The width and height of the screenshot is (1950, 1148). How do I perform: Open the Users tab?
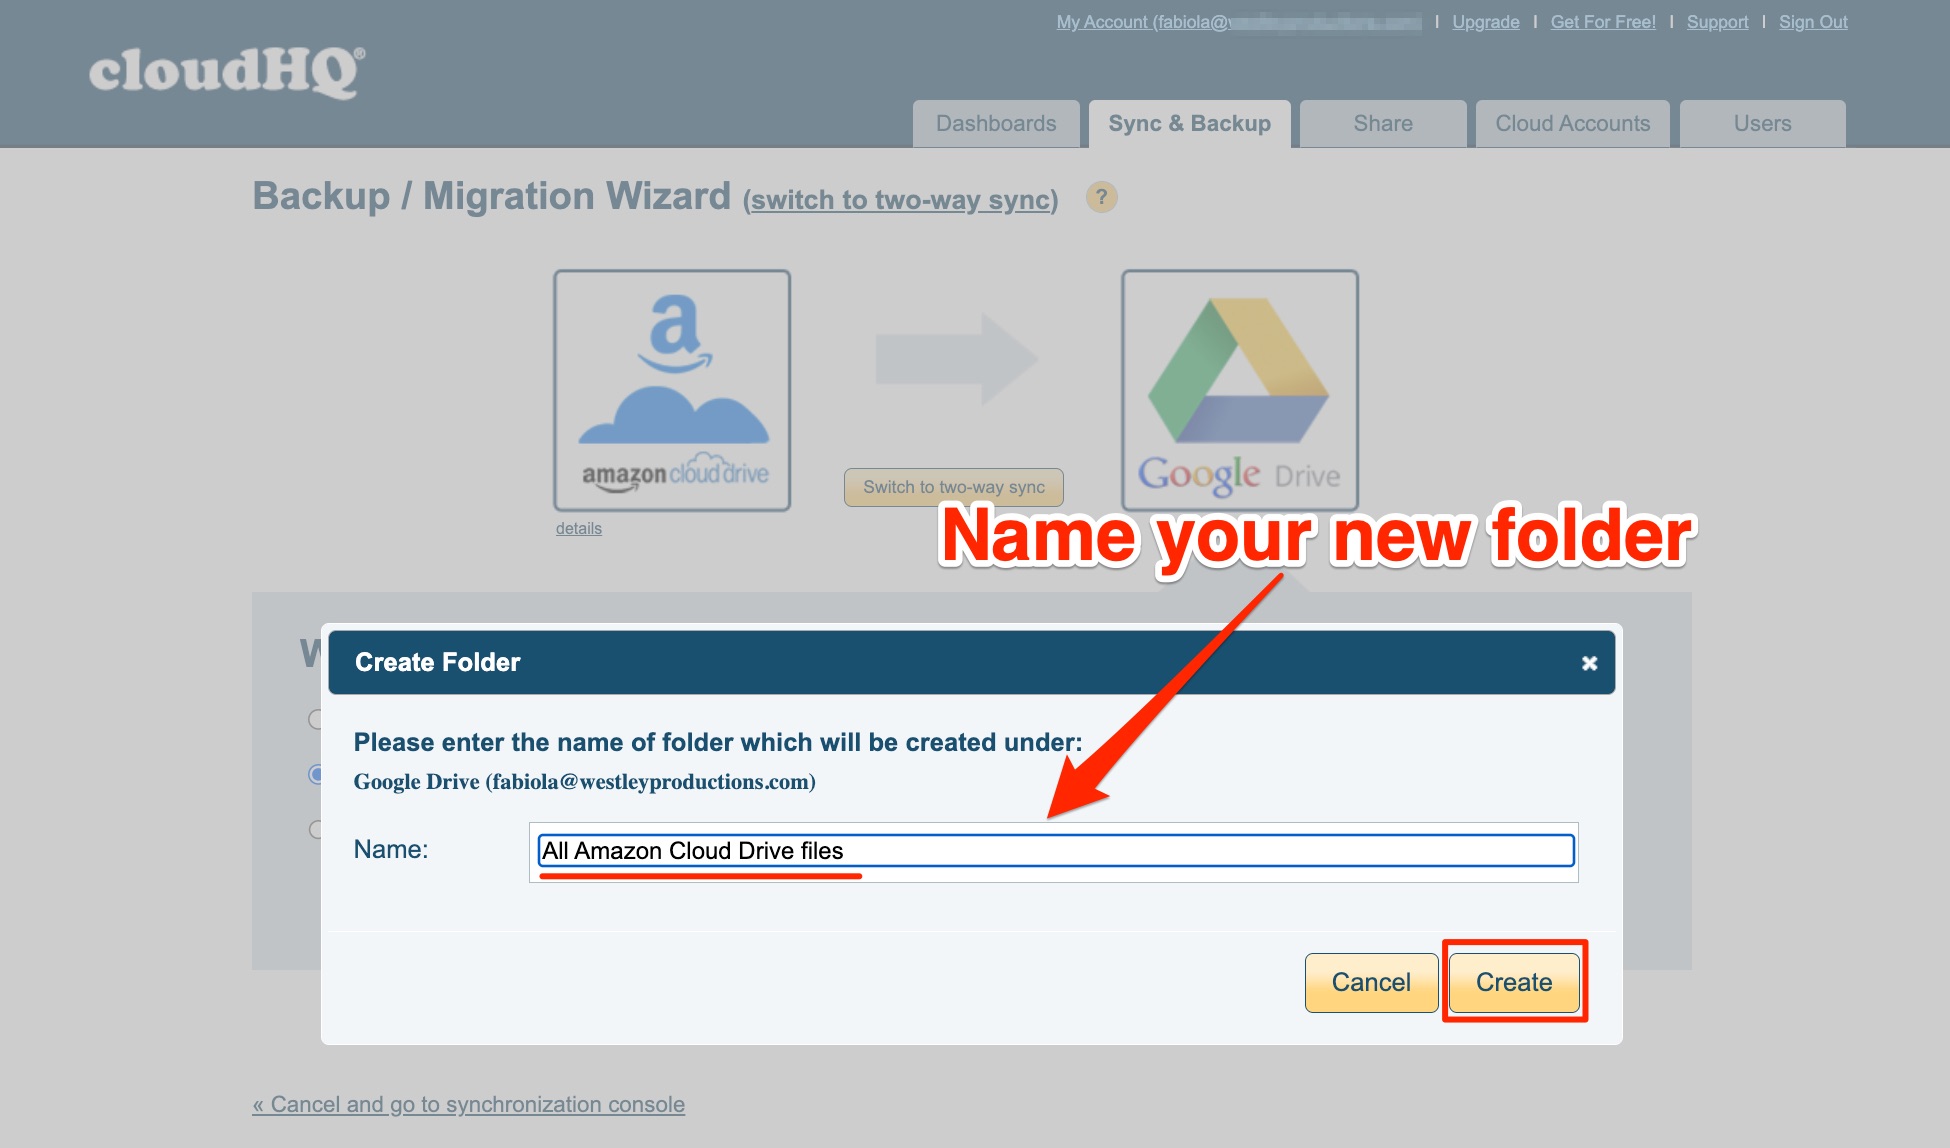point(1762,123)
